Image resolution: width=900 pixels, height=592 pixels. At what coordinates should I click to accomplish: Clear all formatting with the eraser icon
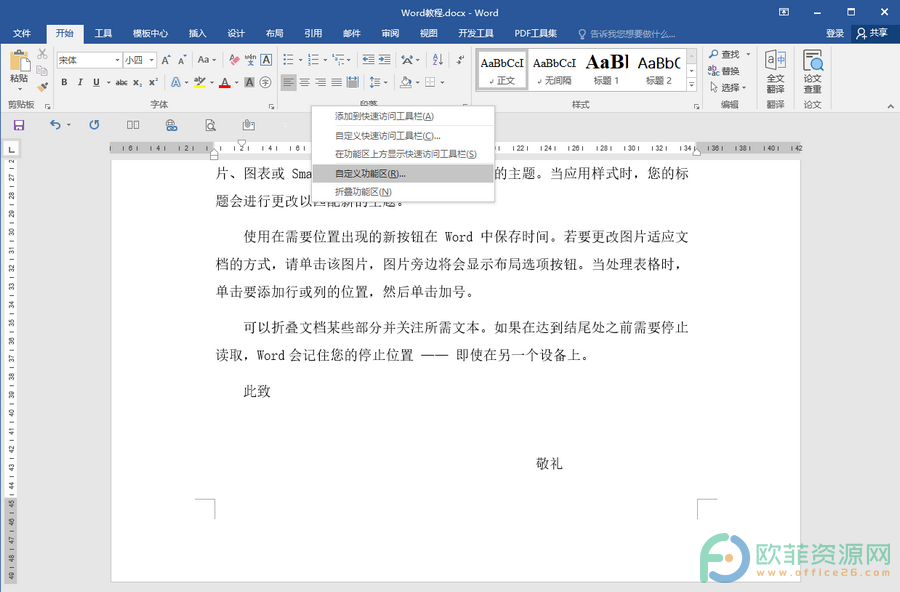[234, 60]
